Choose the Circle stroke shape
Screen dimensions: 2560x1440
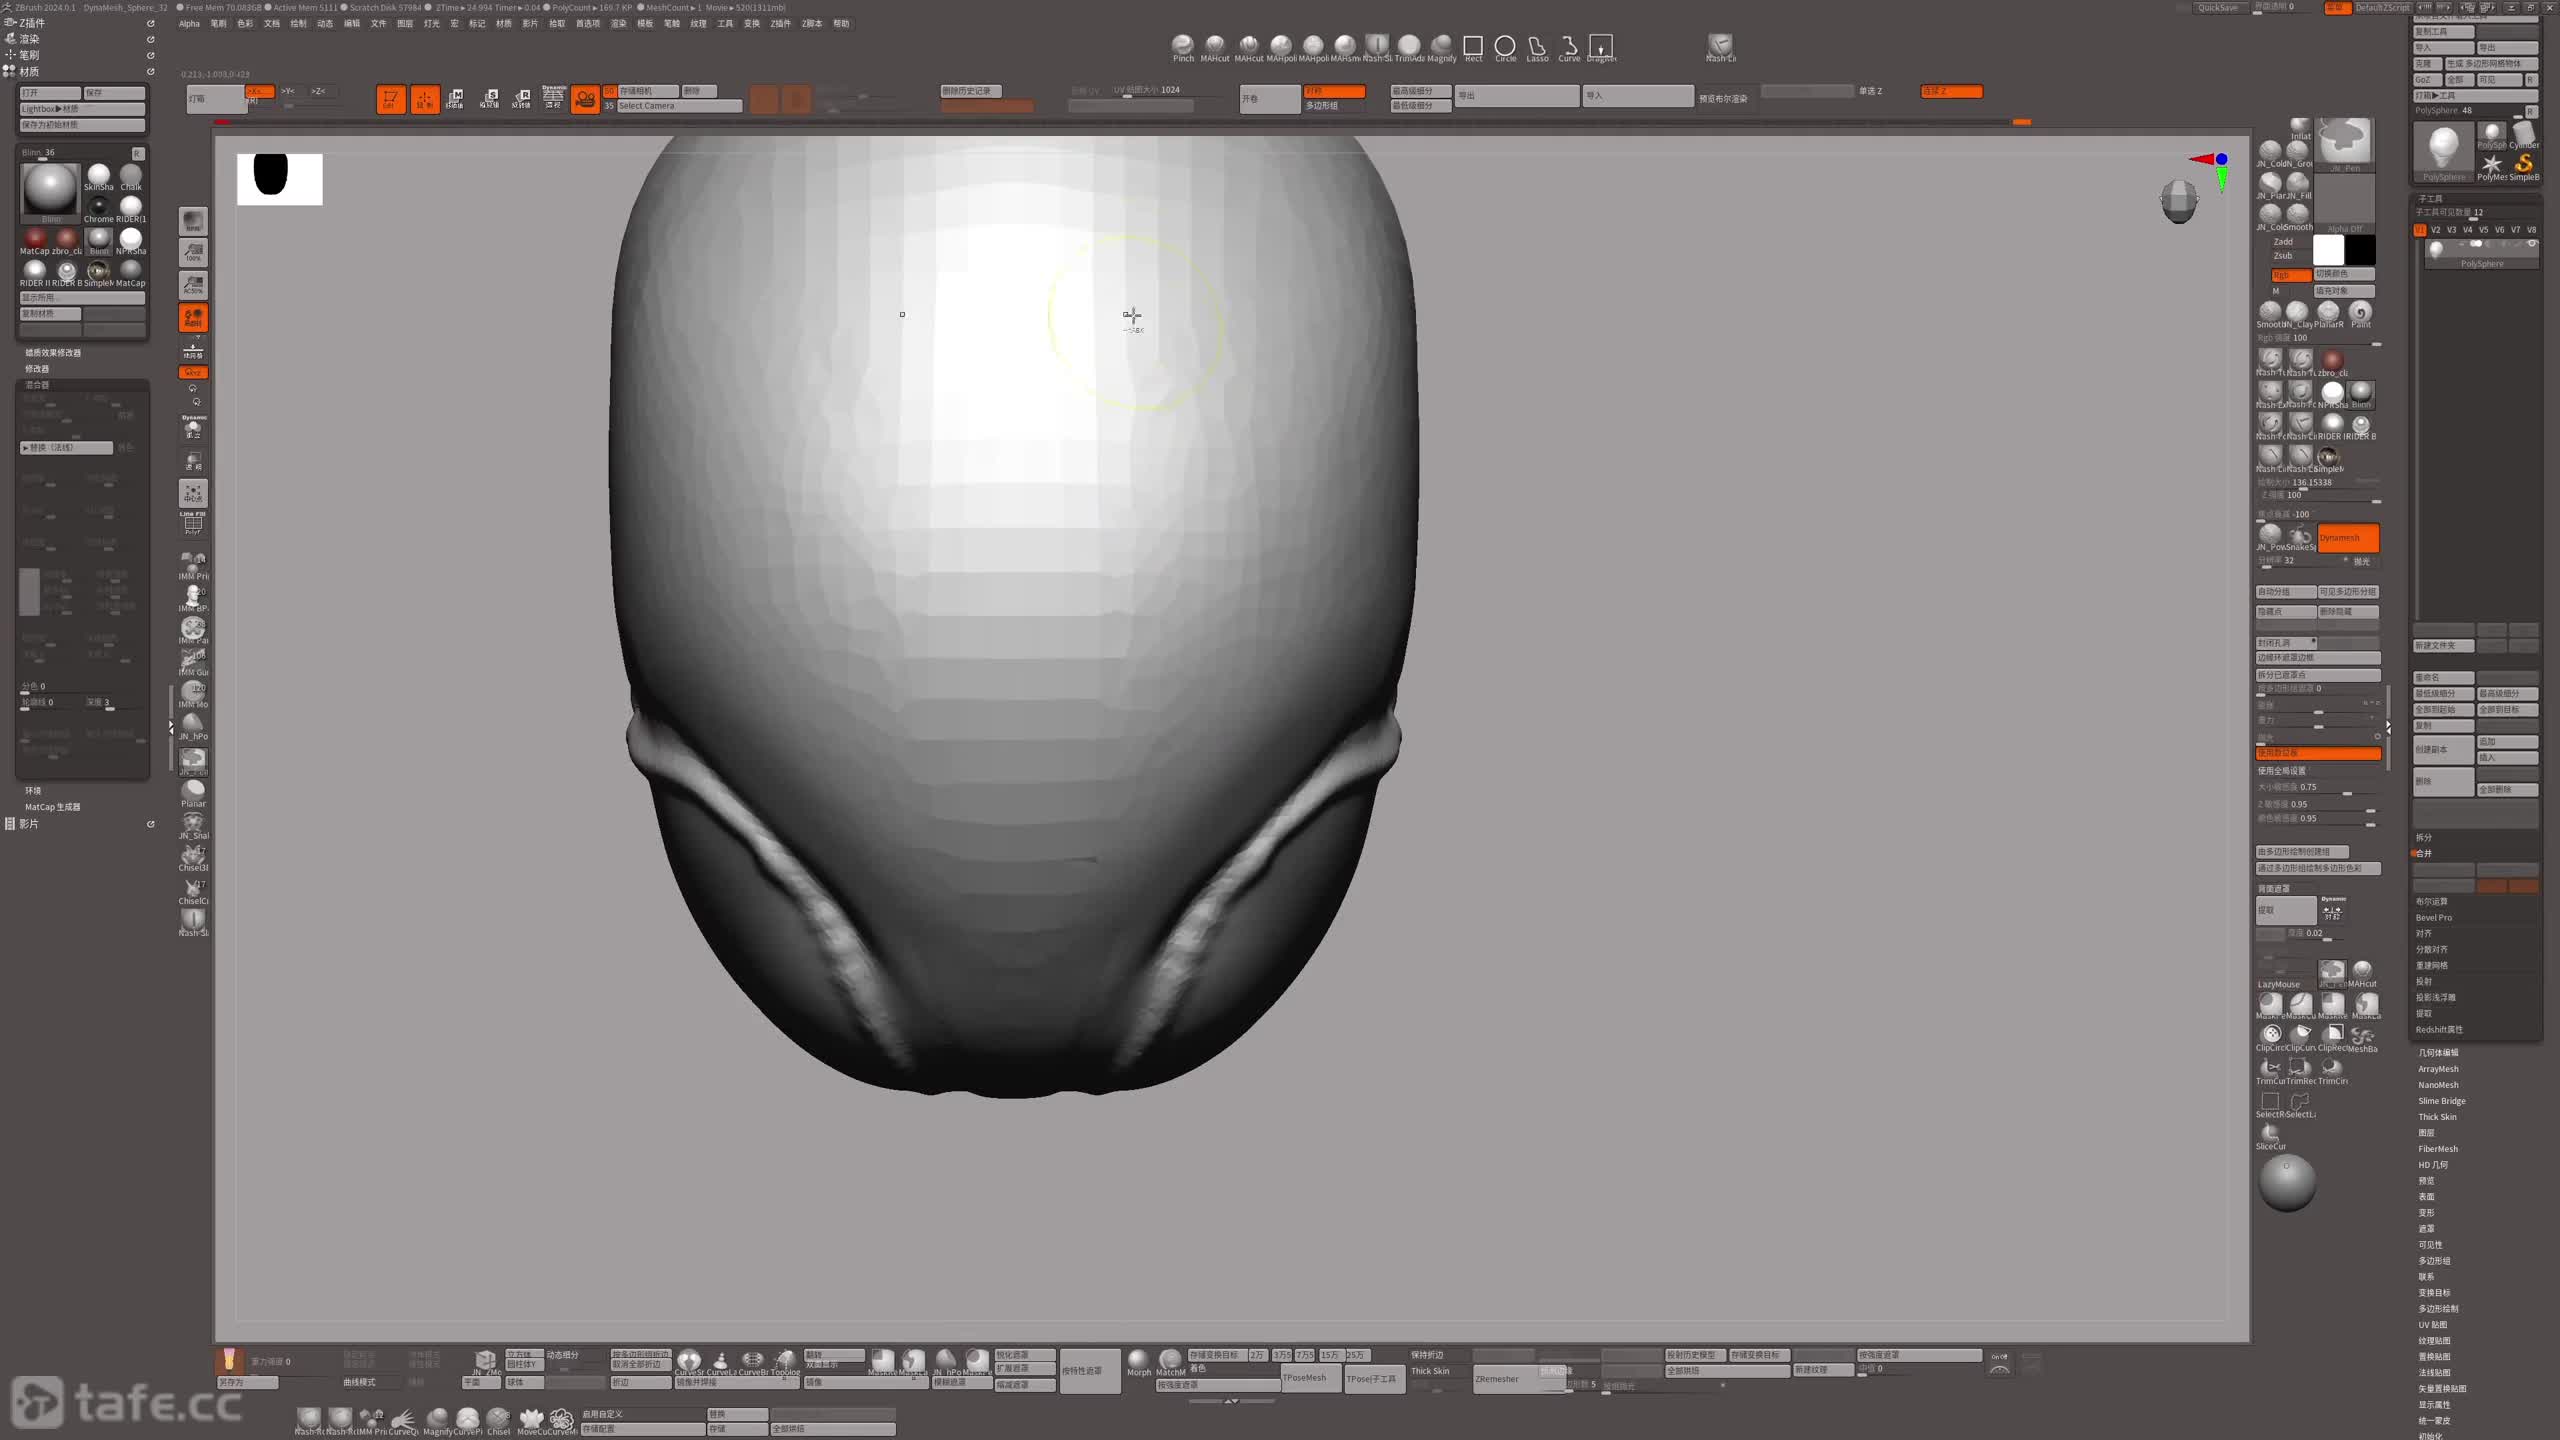point(1505,46)
